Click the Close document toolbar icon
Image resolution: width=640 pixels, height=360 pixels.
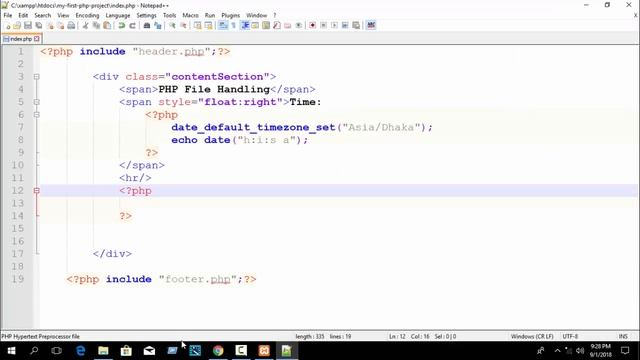pyautogui.click(x=50, y=25)
